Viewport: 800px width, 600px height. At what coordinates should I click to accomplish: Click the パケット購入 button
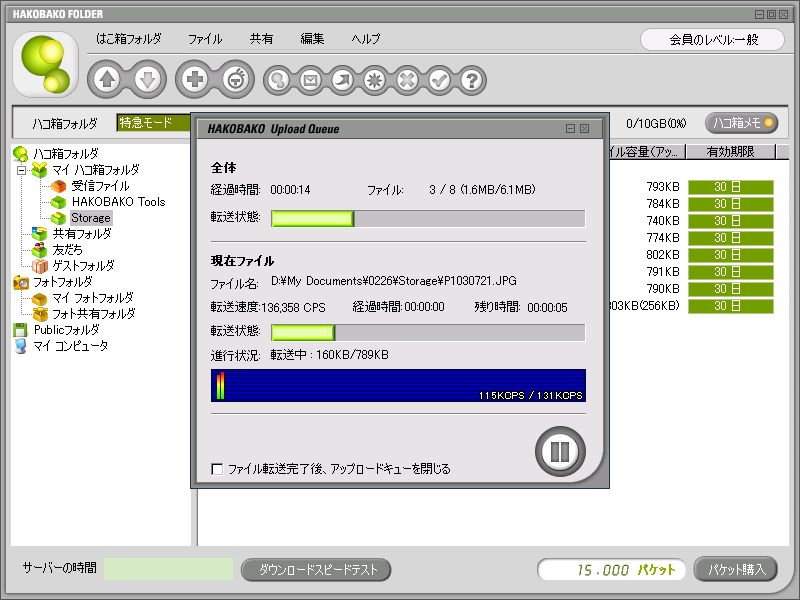(x=736, y=569)
